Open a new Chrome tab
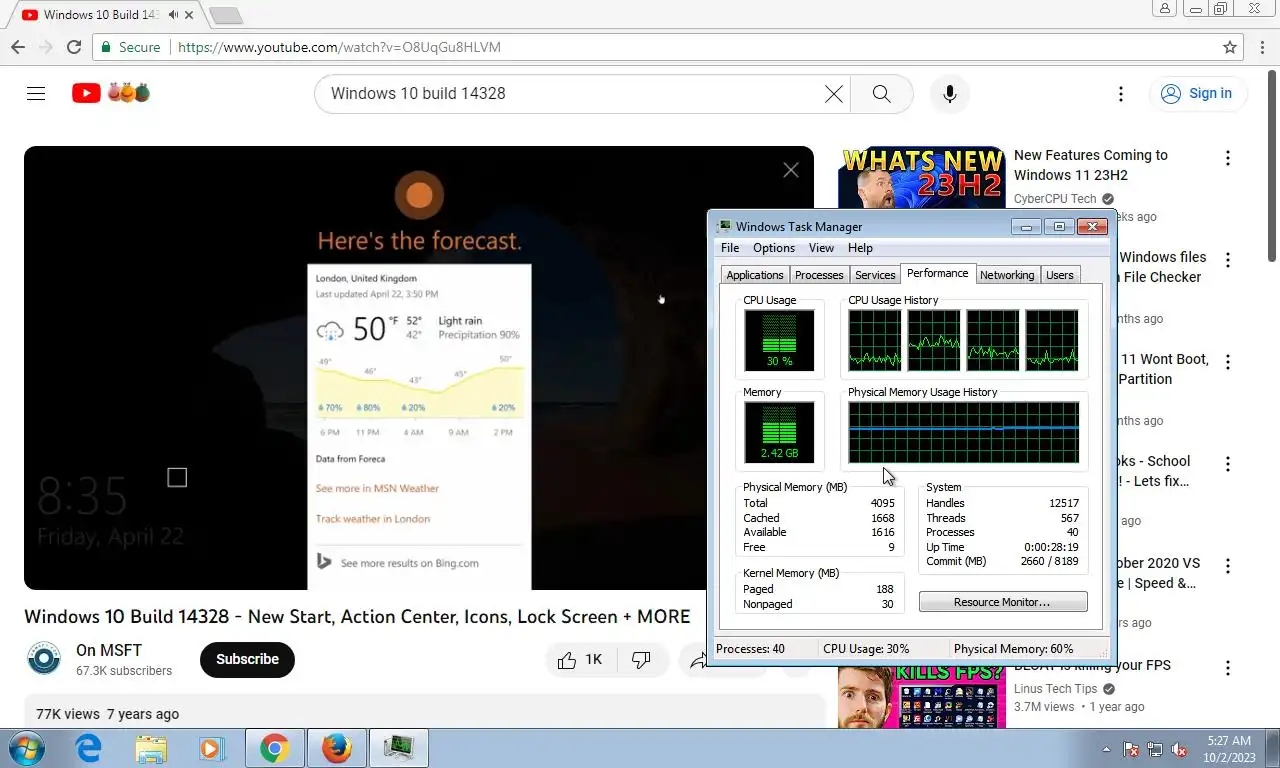 226,15
